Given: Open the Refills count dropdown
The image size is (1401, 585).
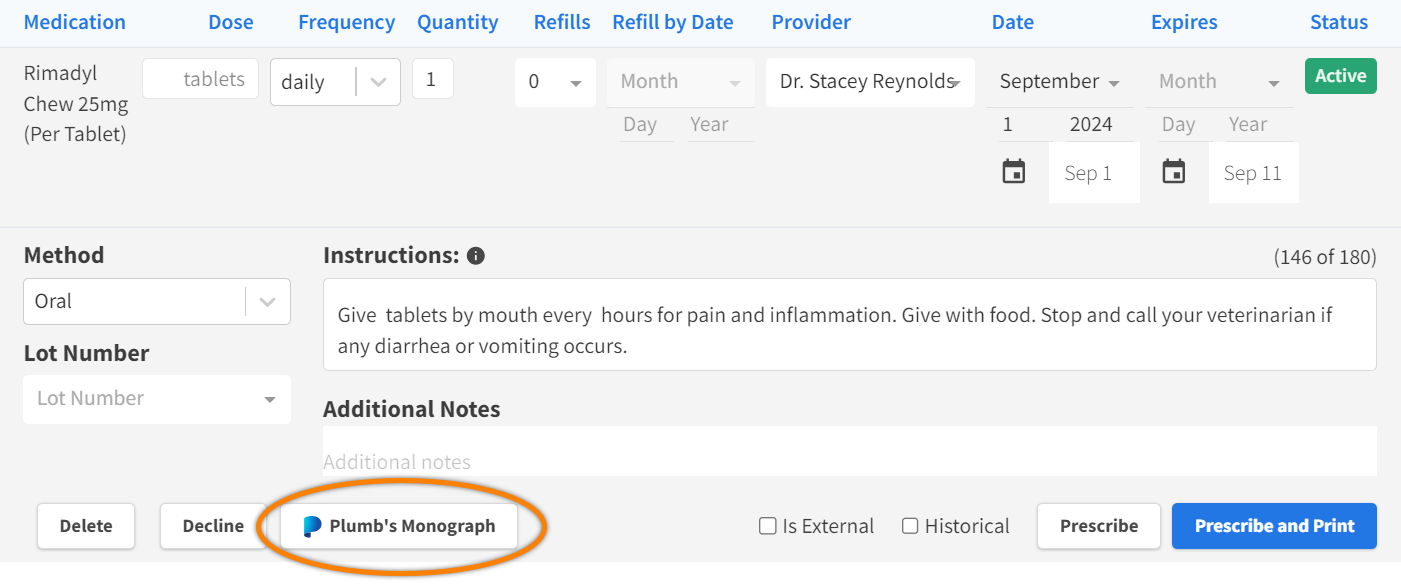Looking at the screenshot, I should click(x=555, y=82).
